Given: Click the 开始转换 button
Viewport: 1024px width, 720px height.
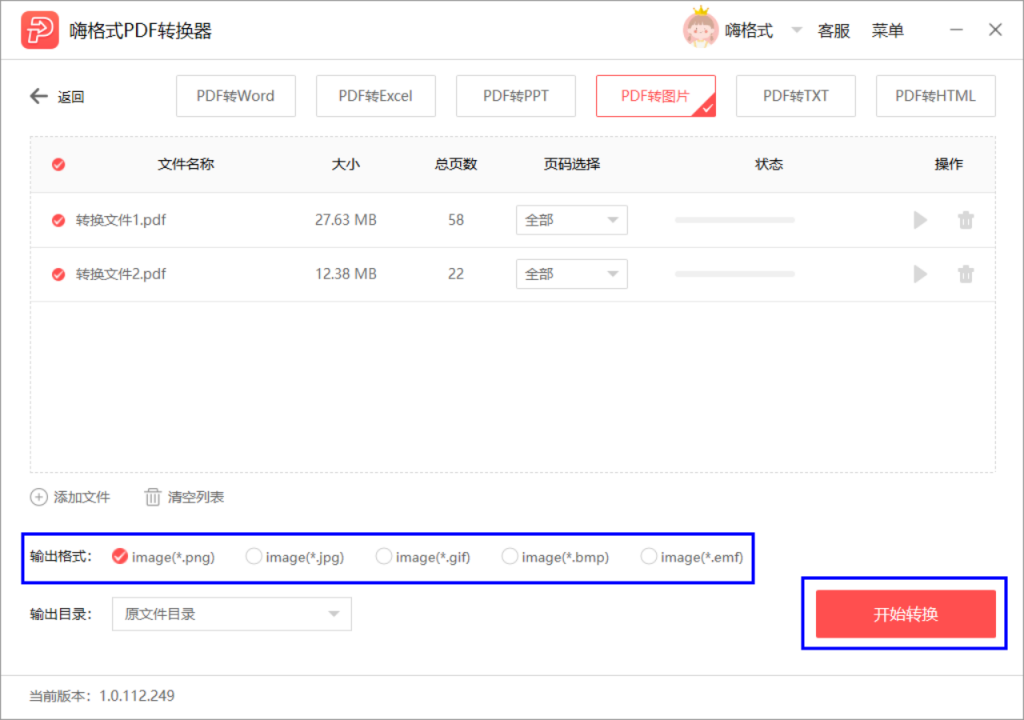Looking at the screenshot, I should 905,614.
